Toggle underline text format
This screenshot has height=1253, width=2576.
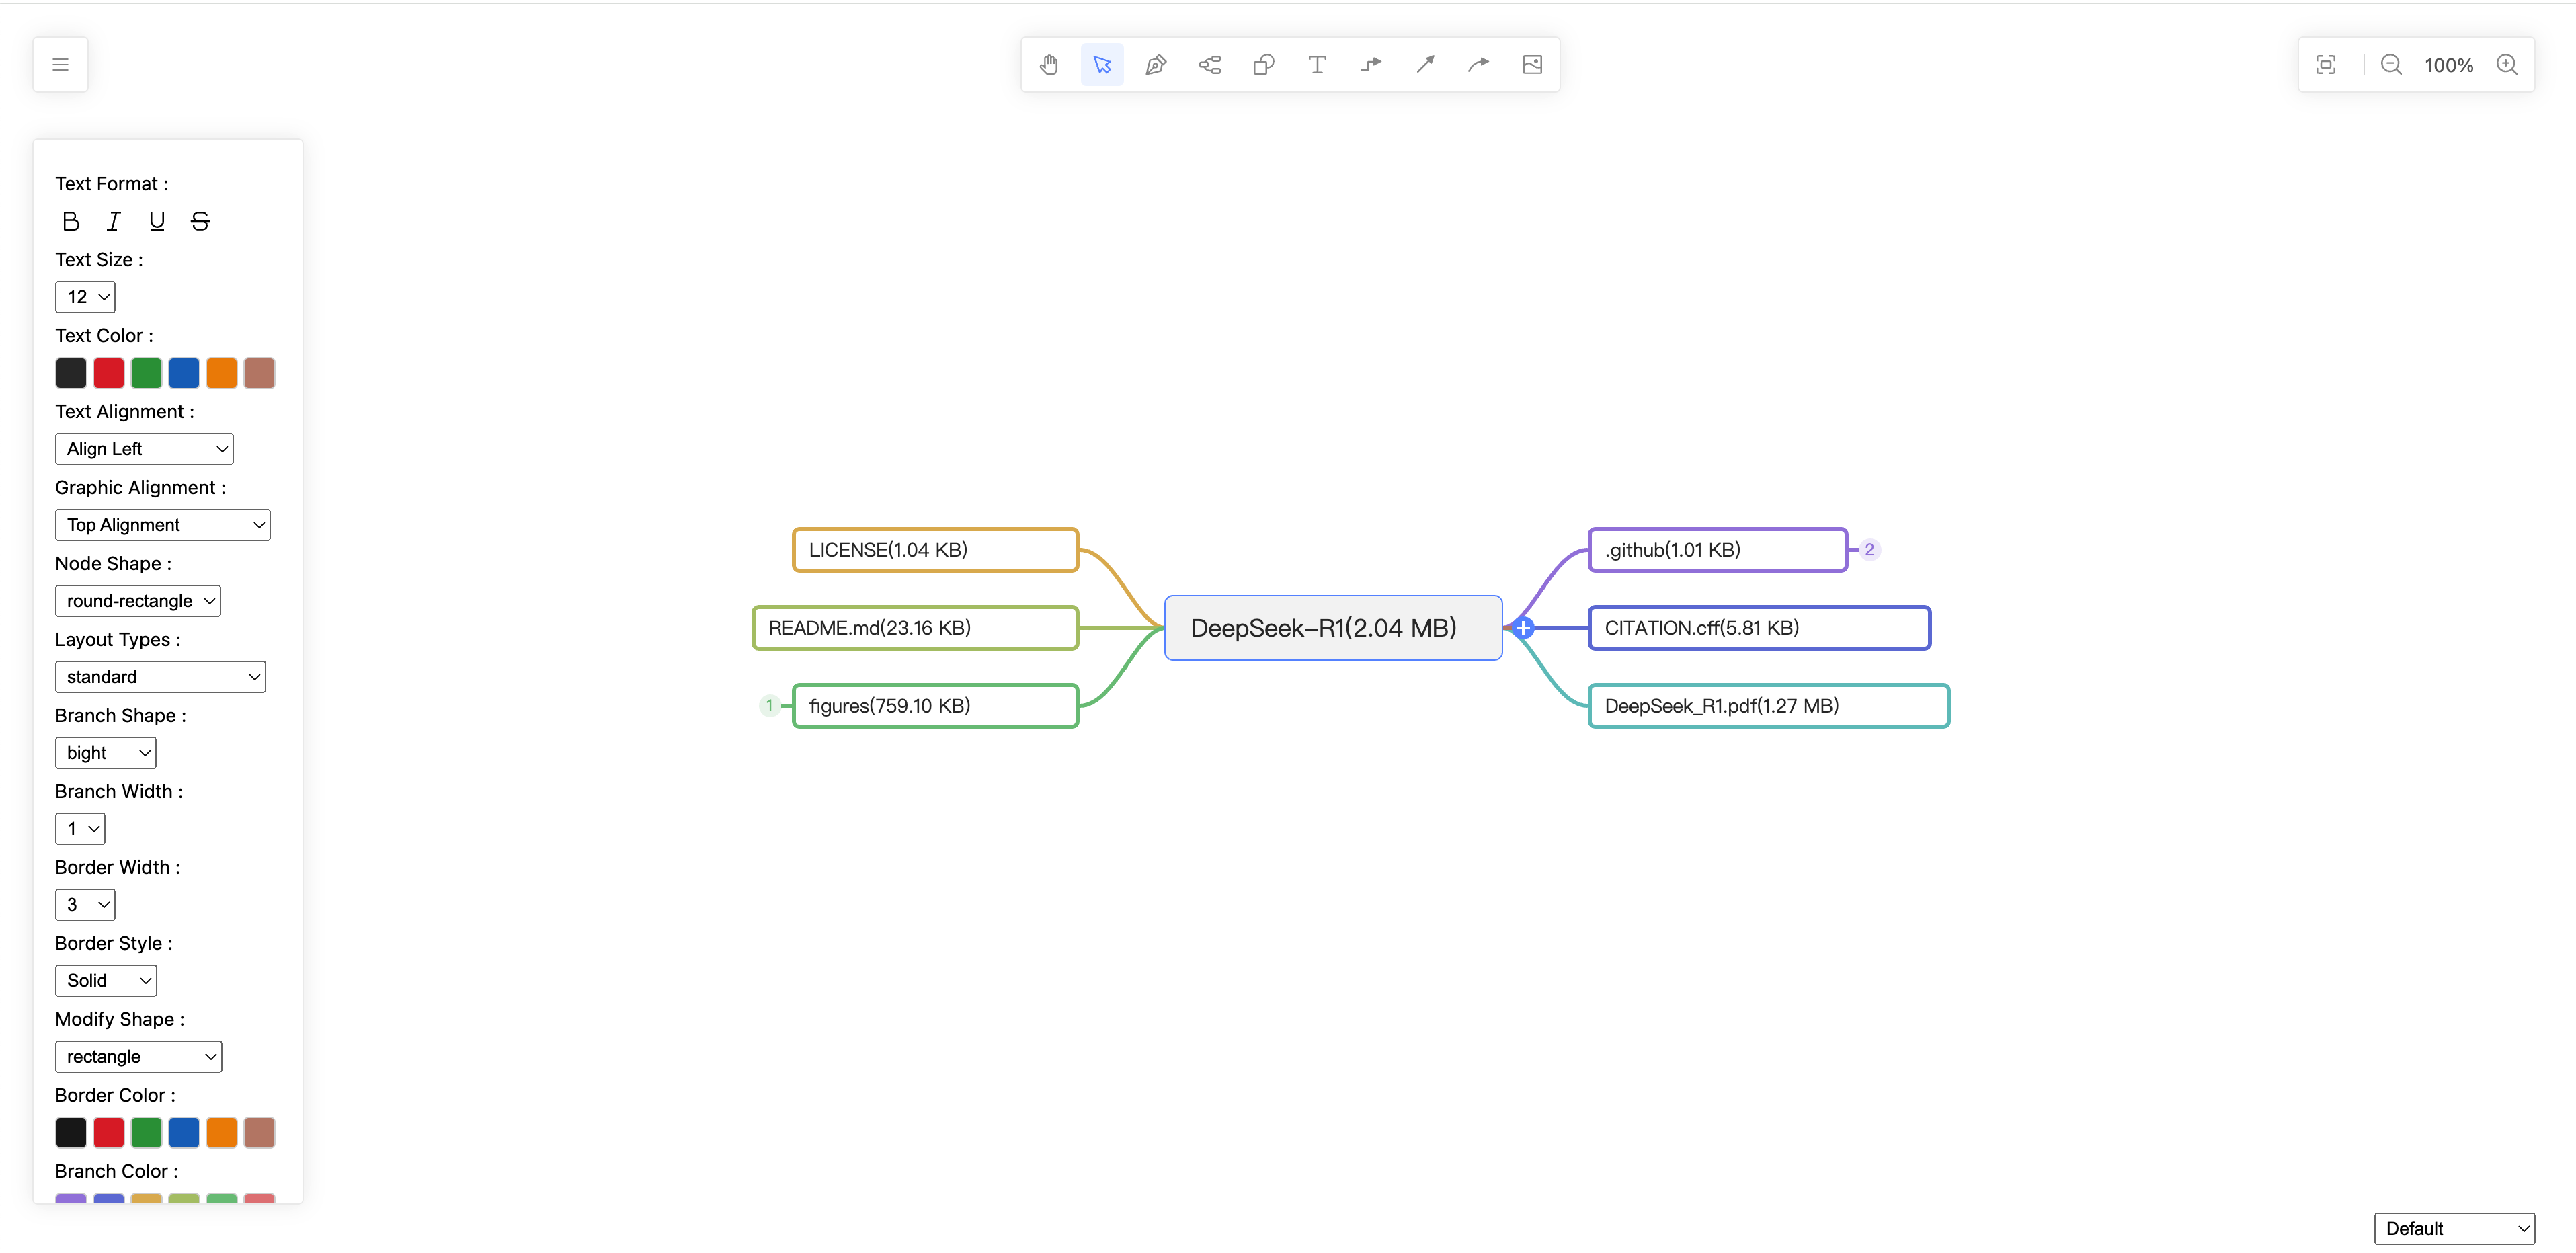157,221
